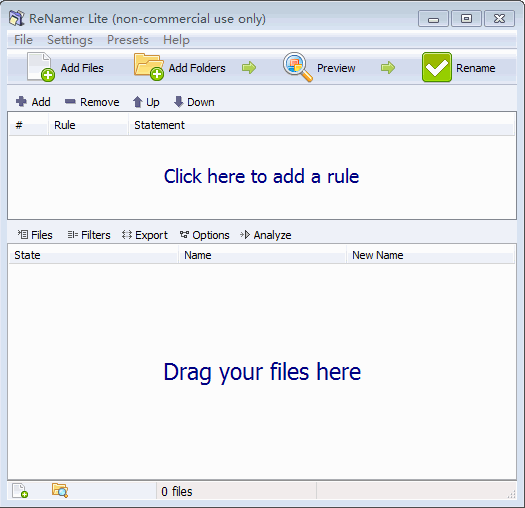Viewport: 525px width, 508px height.
Task: Sort by the State column header
Action: click(x=93, y=255)
